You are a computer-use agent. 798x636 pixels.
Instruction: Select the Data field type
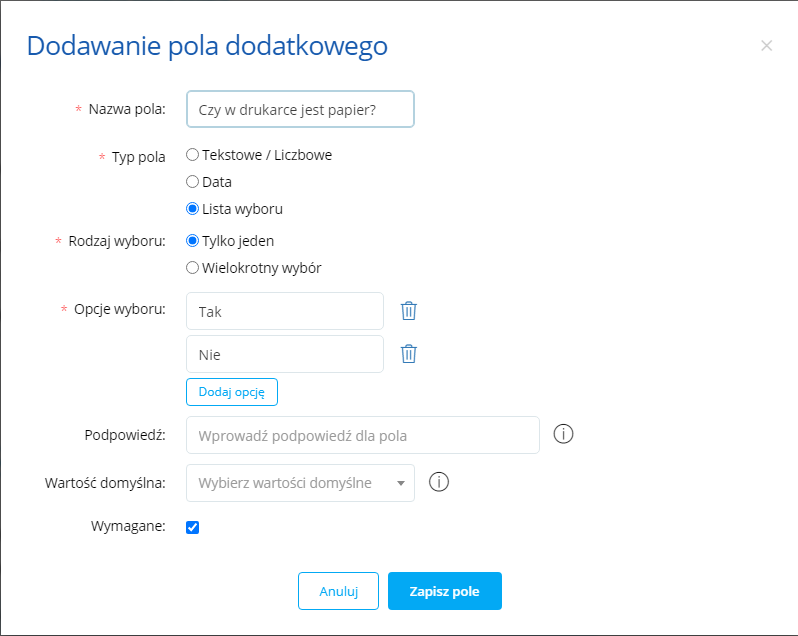tap(193, 182)
